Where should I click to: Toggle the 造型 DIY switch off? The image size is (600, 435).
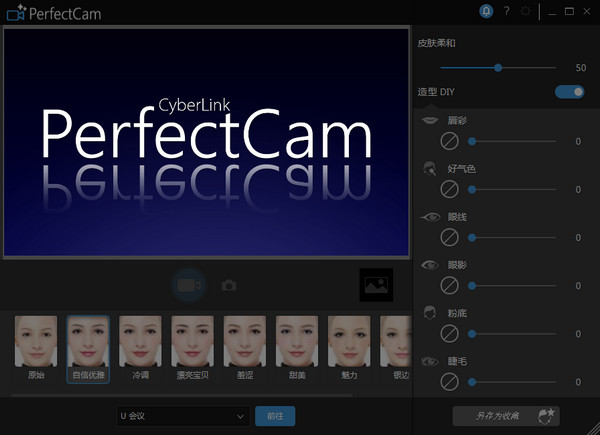(569, 92)
